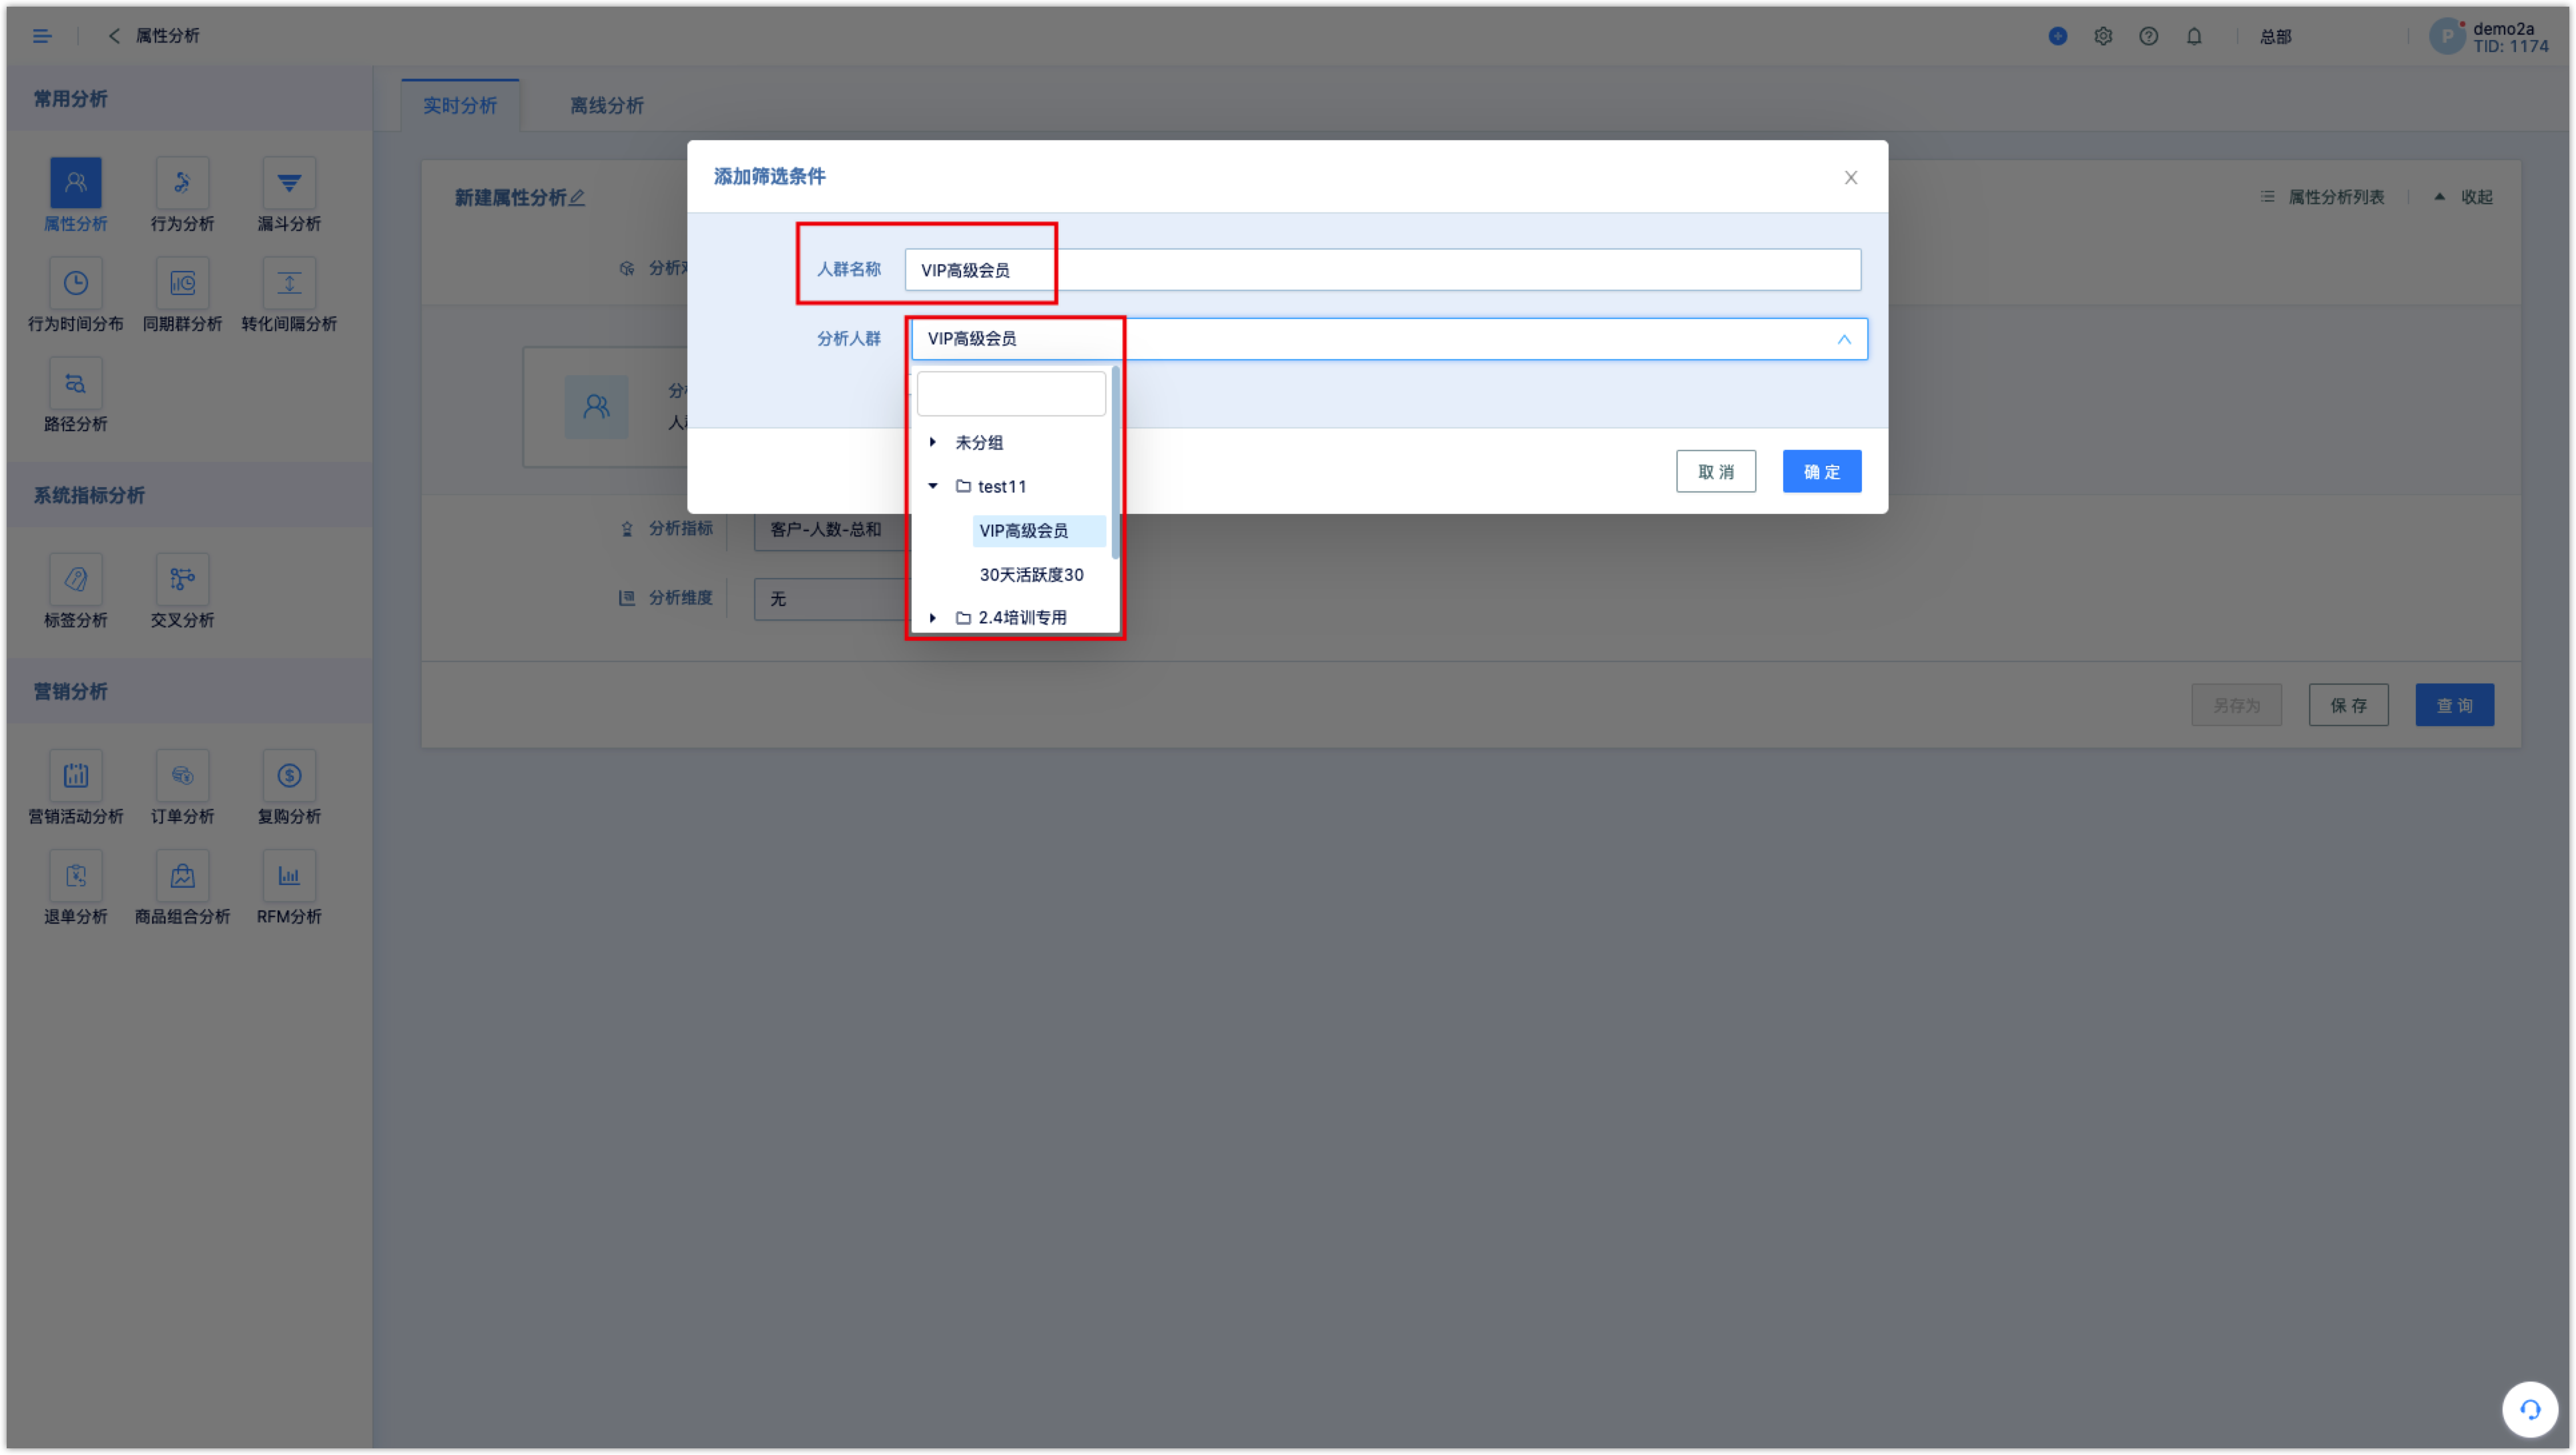Click the 2.4培训专用 folder label
This screenshot has height=1455, width=2576.
1021,617
